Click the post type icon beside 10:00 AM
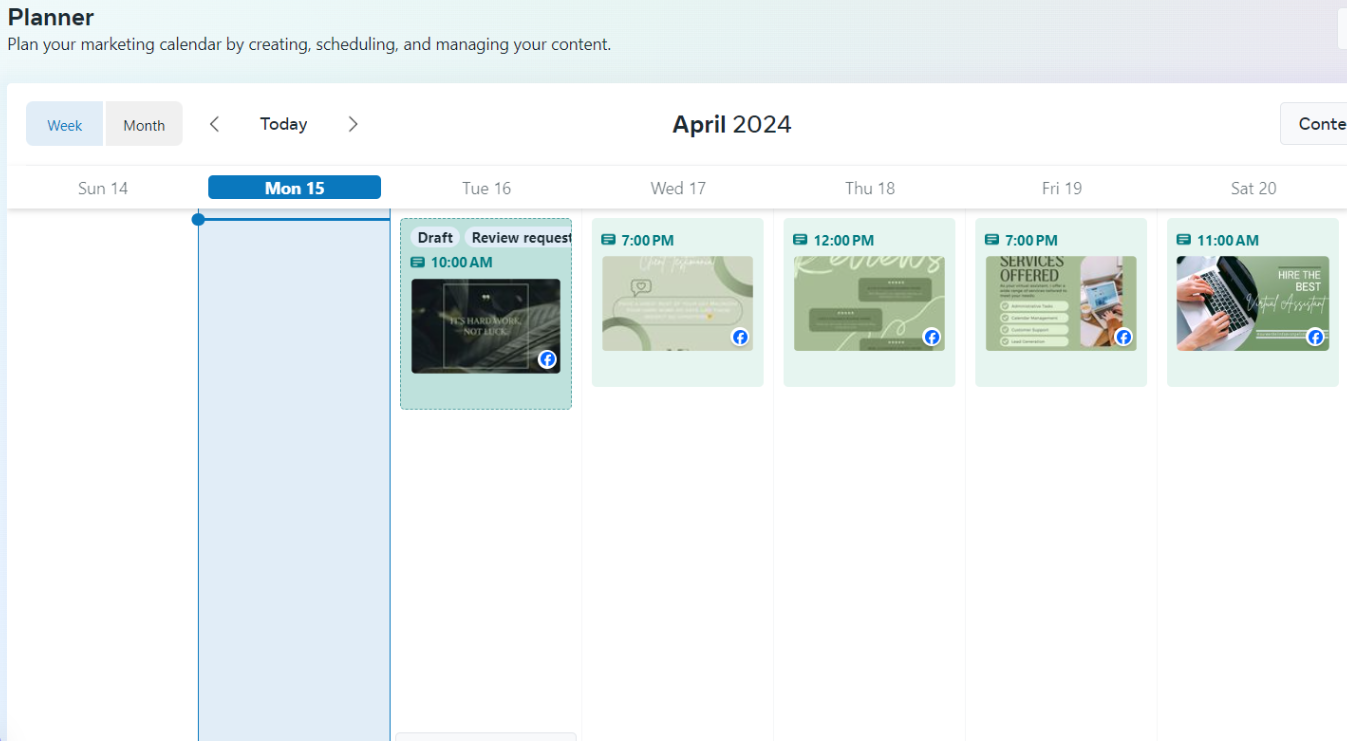Image resolution: width=1347 pixels, height=741 pixels. click(x=418, y=263)
